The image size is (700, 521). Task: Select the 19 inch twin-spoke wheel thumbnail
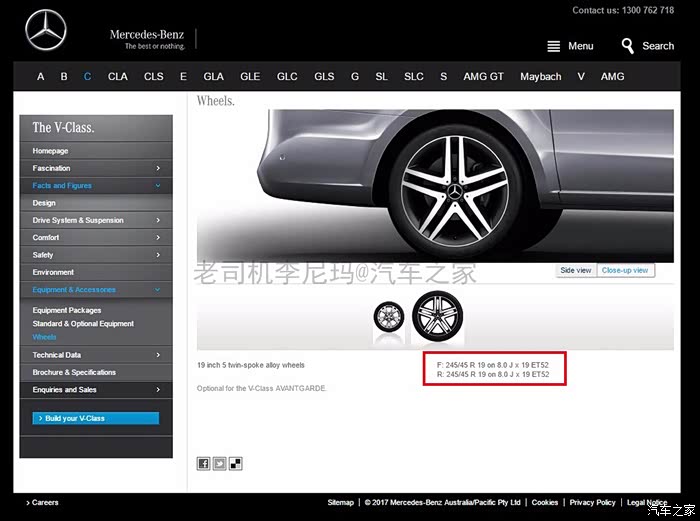coord(437,317)
